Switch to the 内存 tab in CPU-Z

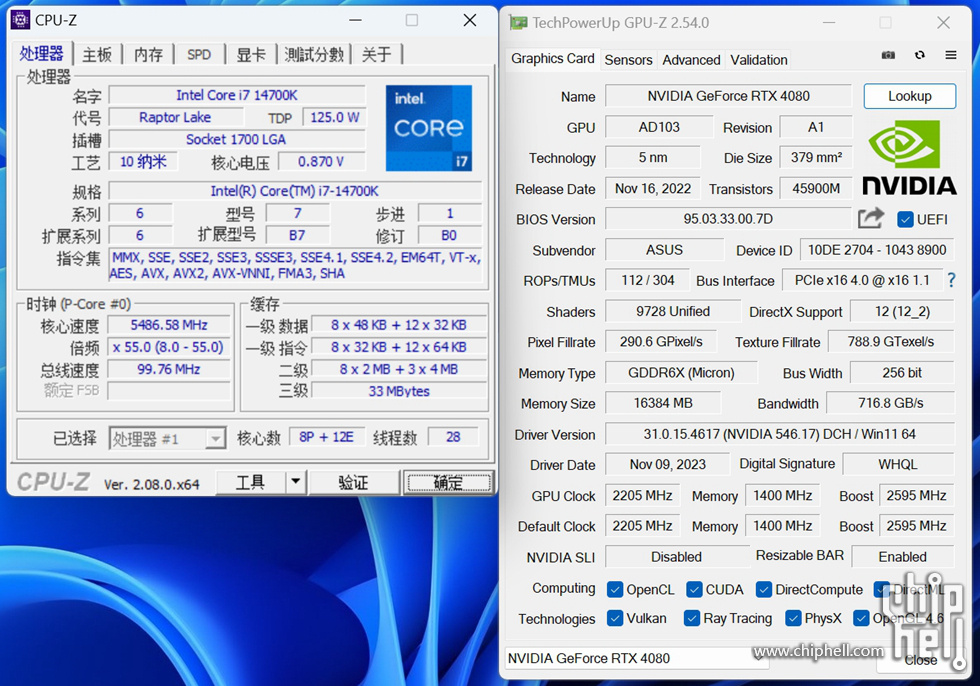pos(148,55)
